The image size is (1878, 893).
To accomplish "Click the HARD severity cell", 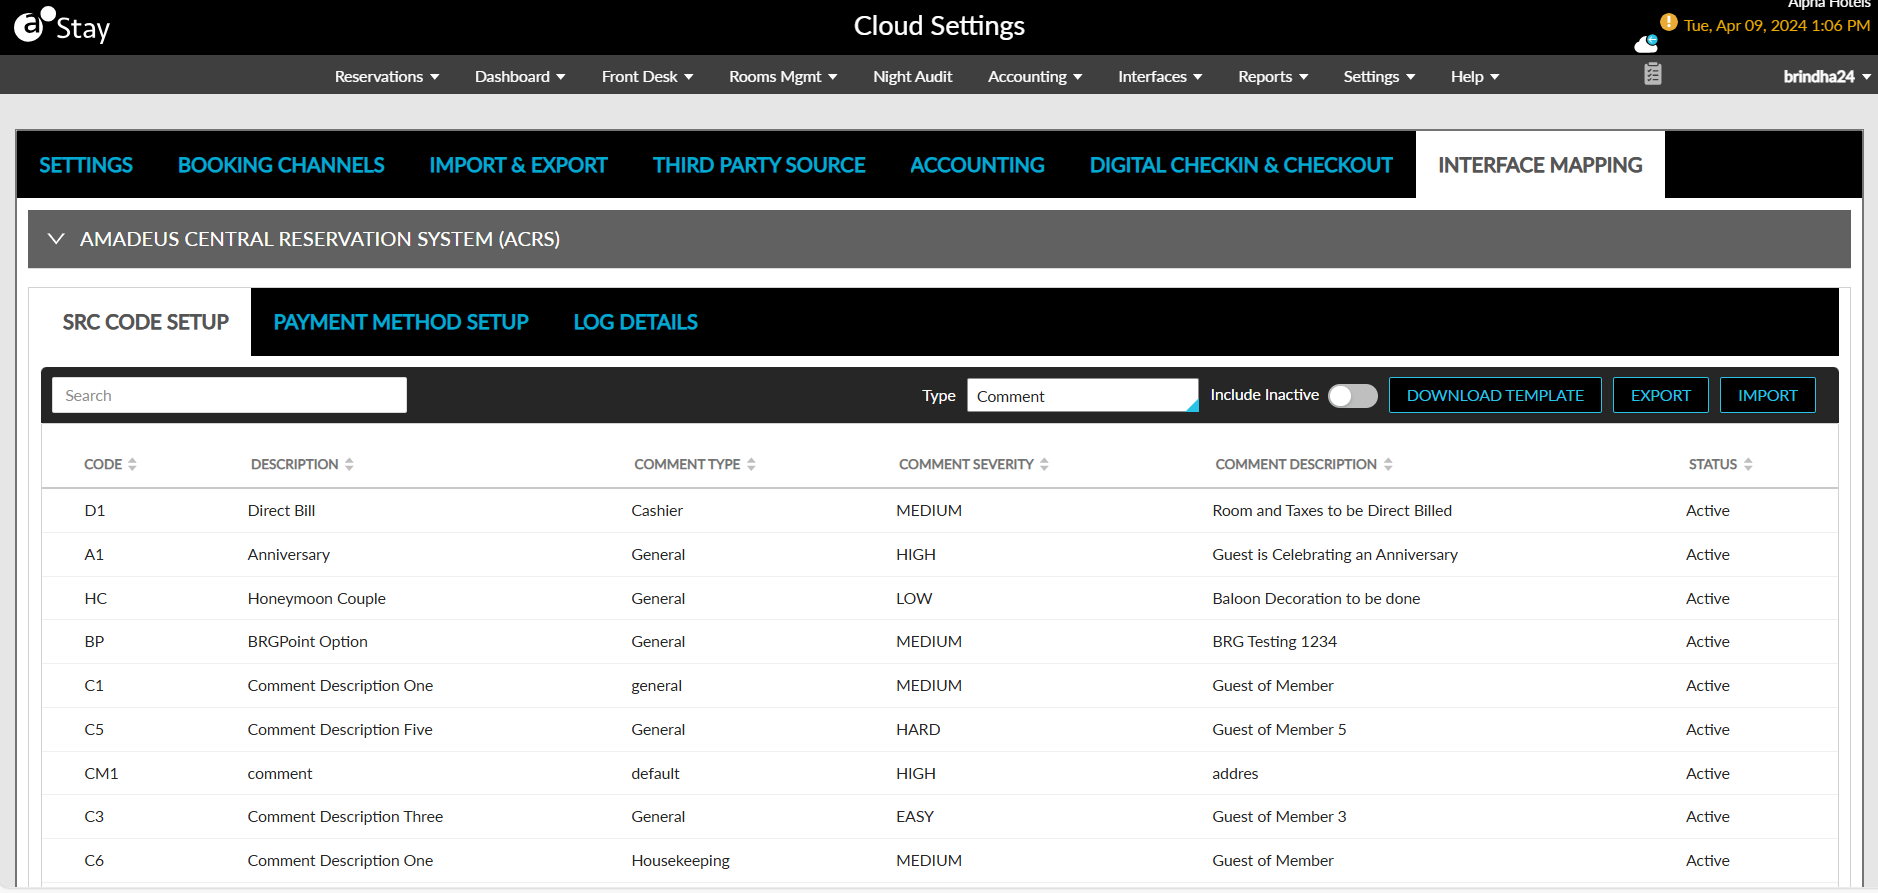I will 918,729.
